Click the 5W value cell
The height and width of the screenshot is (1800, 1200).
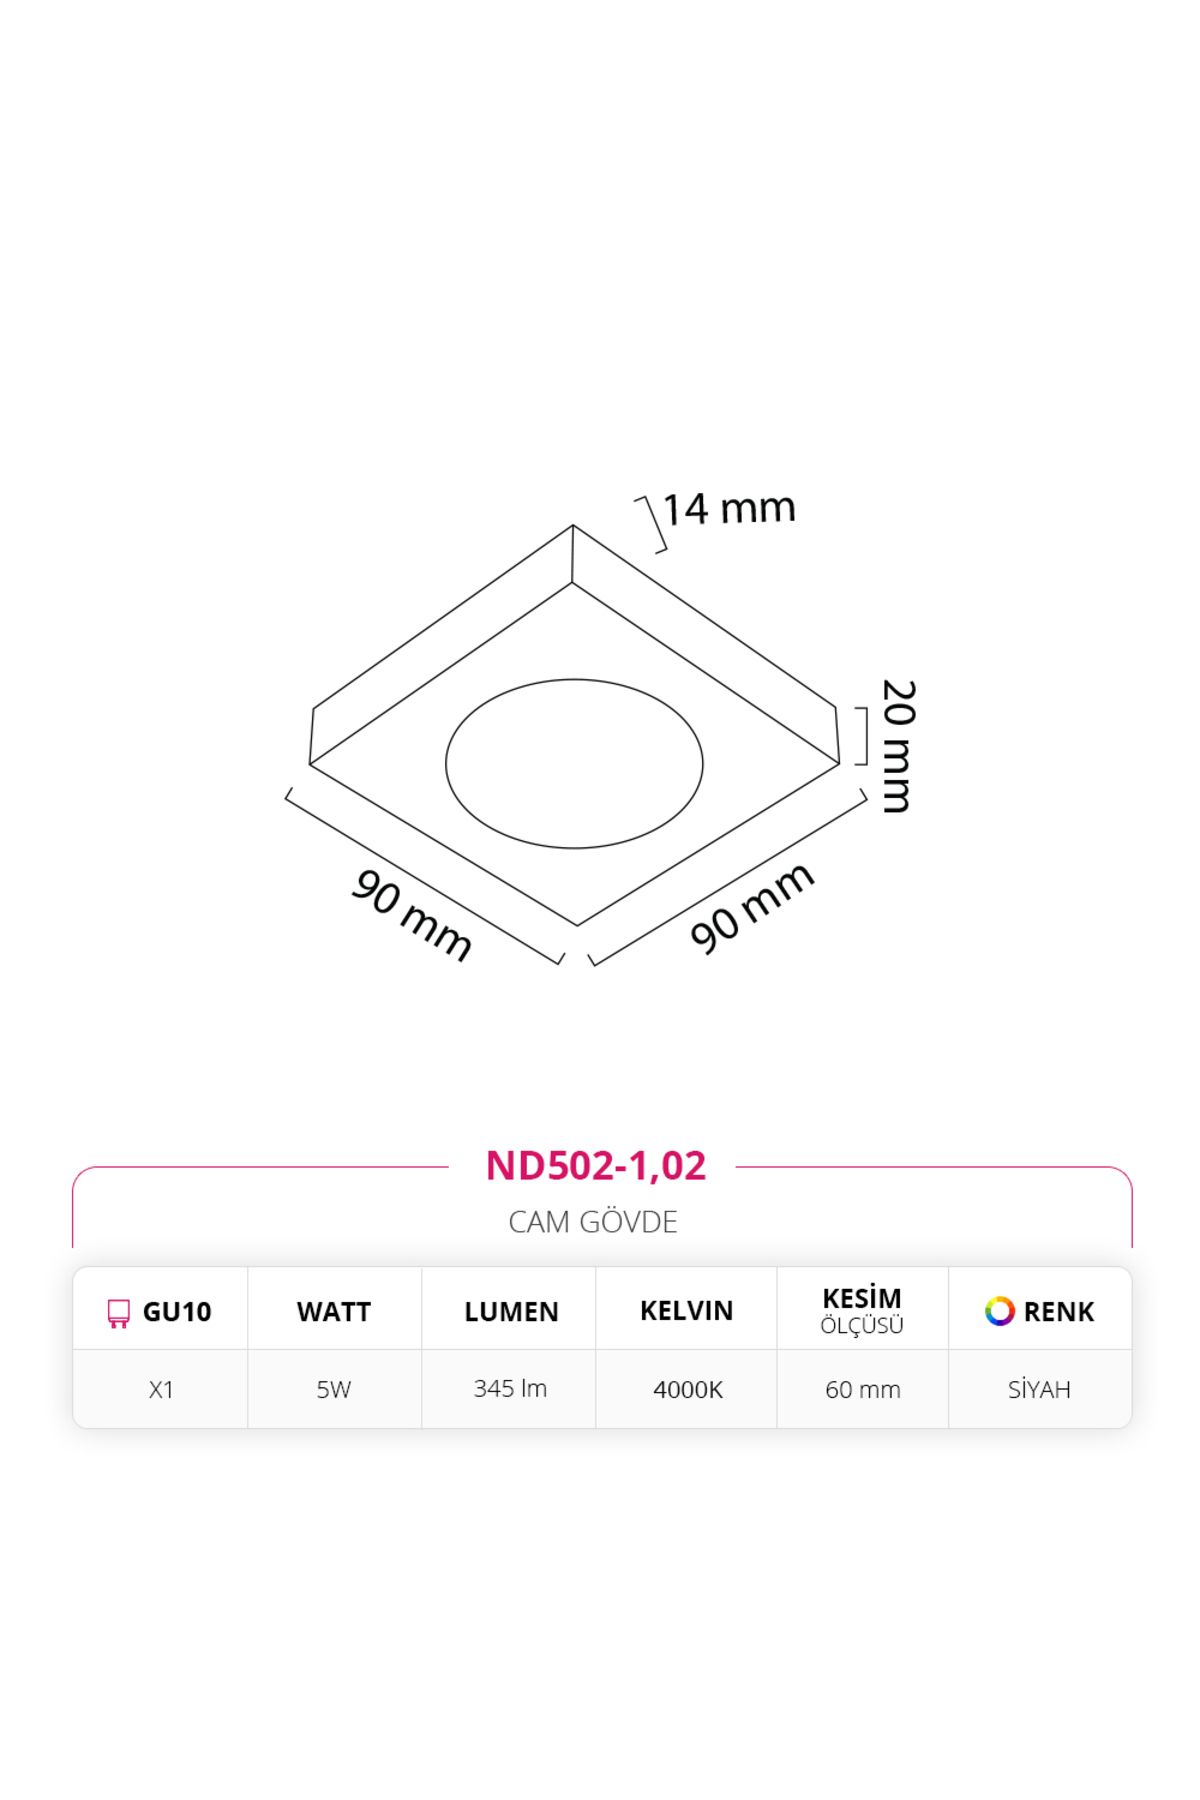pyautogui.click(x=334, y=1389)
